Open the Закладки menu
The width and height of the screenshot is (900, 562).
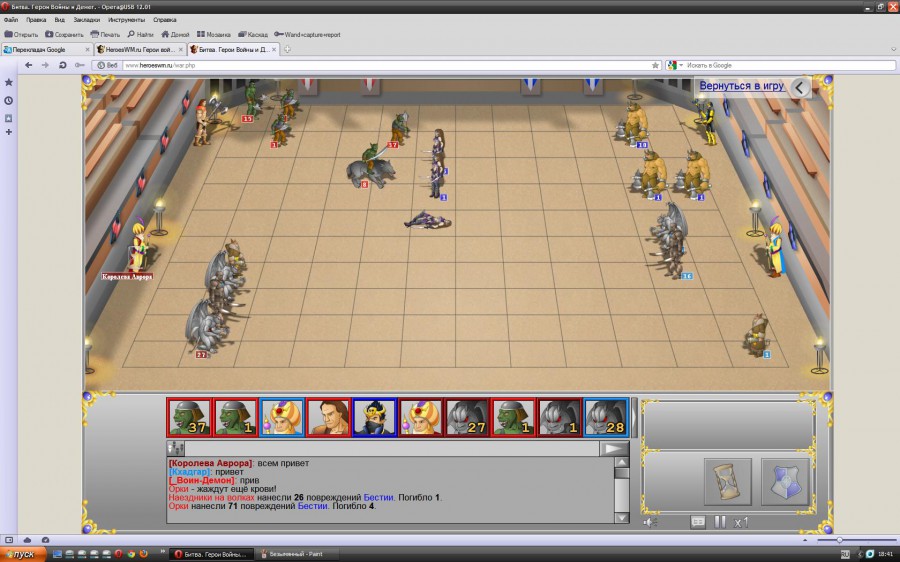tap(87, 20)
